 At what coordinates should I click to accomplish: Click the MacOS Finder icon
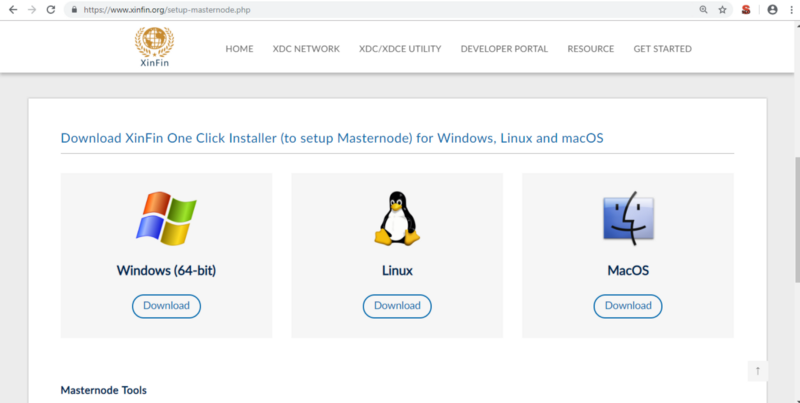628,218
